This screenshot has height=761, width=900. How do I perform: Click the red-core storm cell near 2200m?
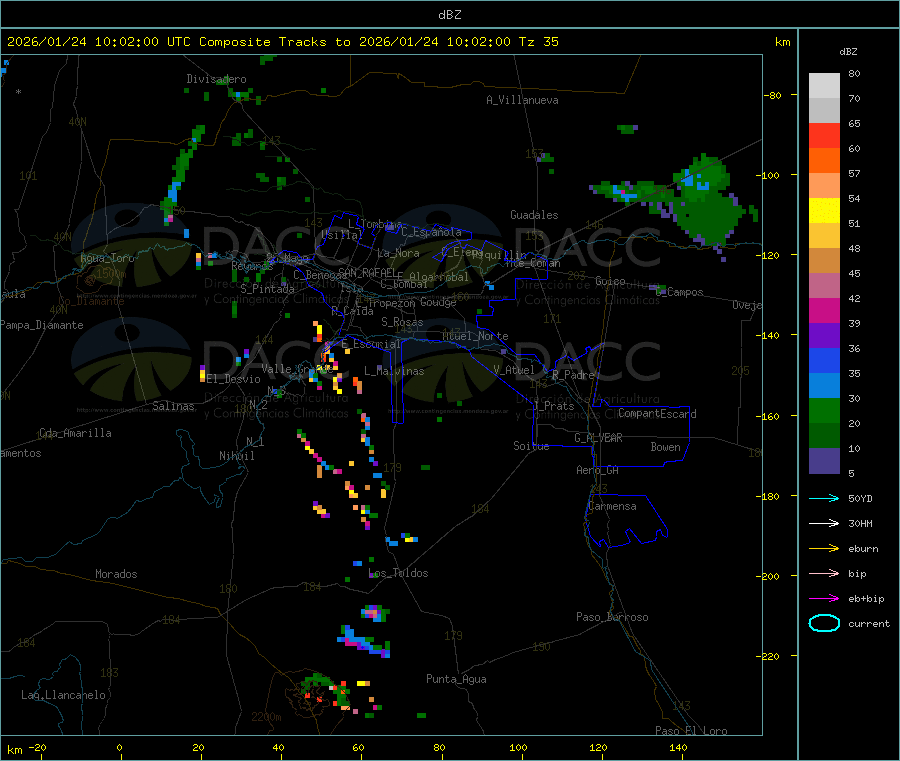coord(325,693)
